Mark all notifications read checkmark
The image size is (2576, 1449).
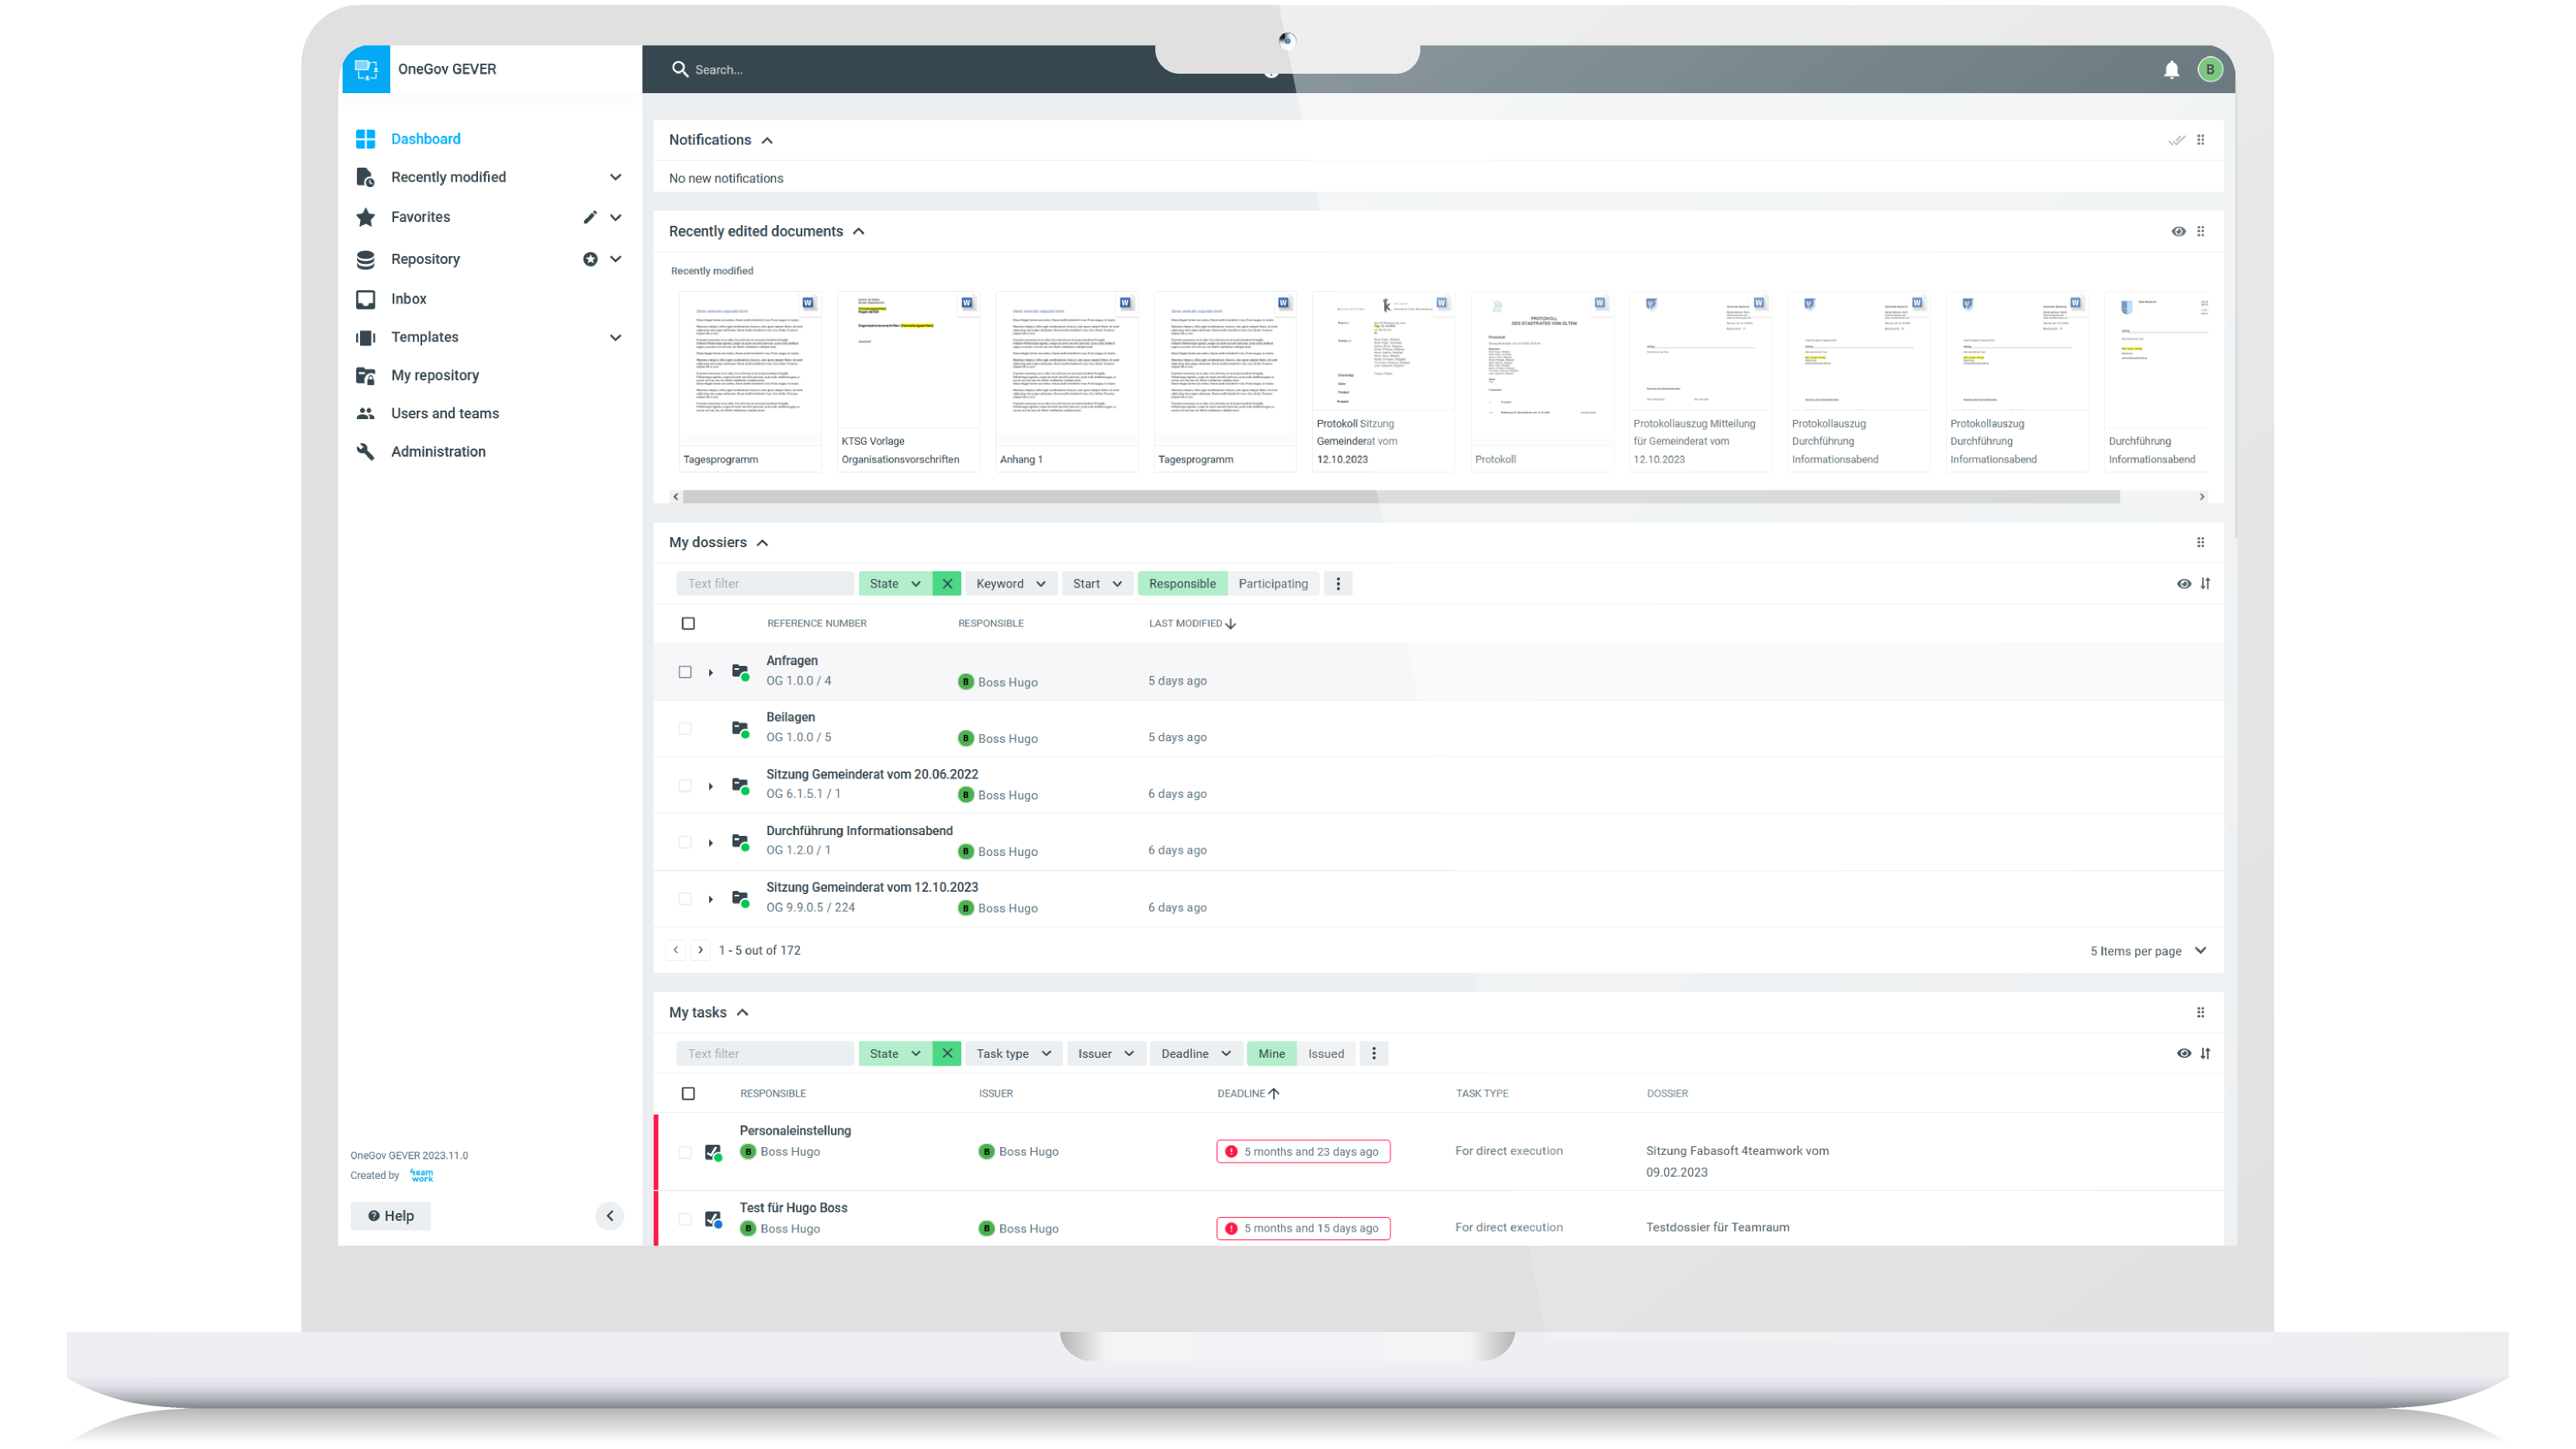2176,140
